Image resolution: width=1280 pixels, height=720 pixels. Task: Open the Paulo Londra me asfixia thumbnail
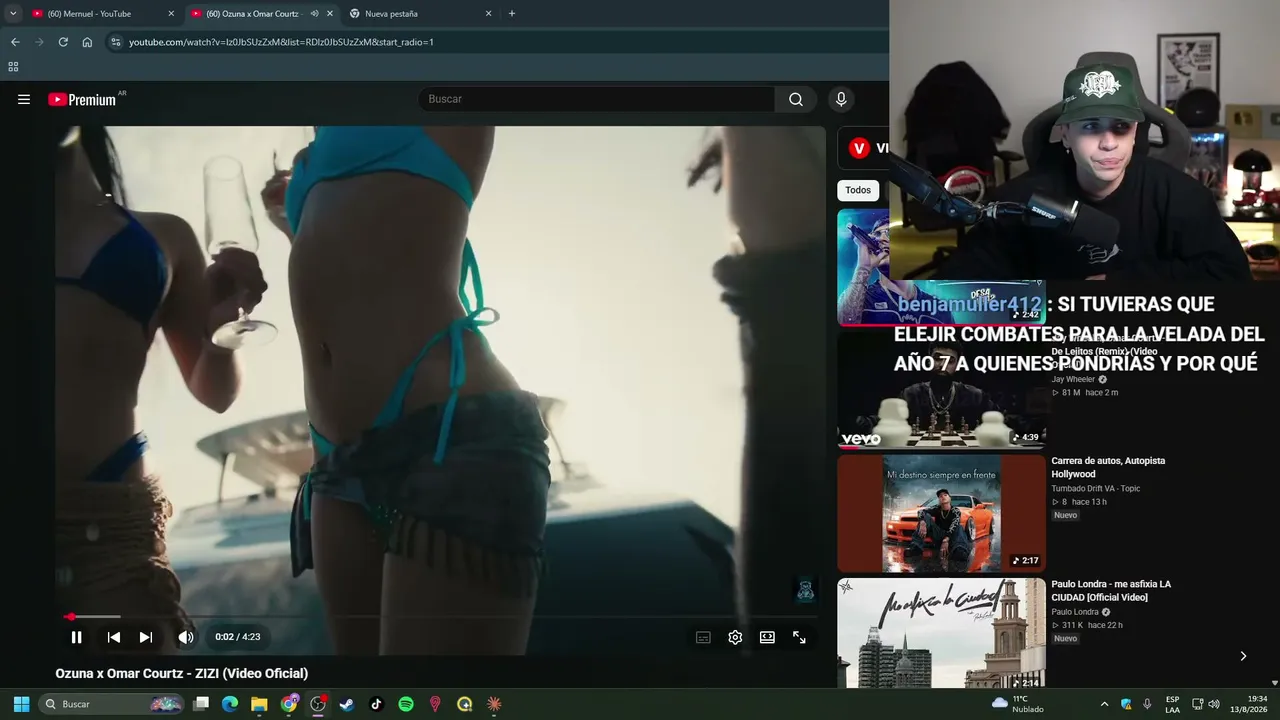coord(941,633)
